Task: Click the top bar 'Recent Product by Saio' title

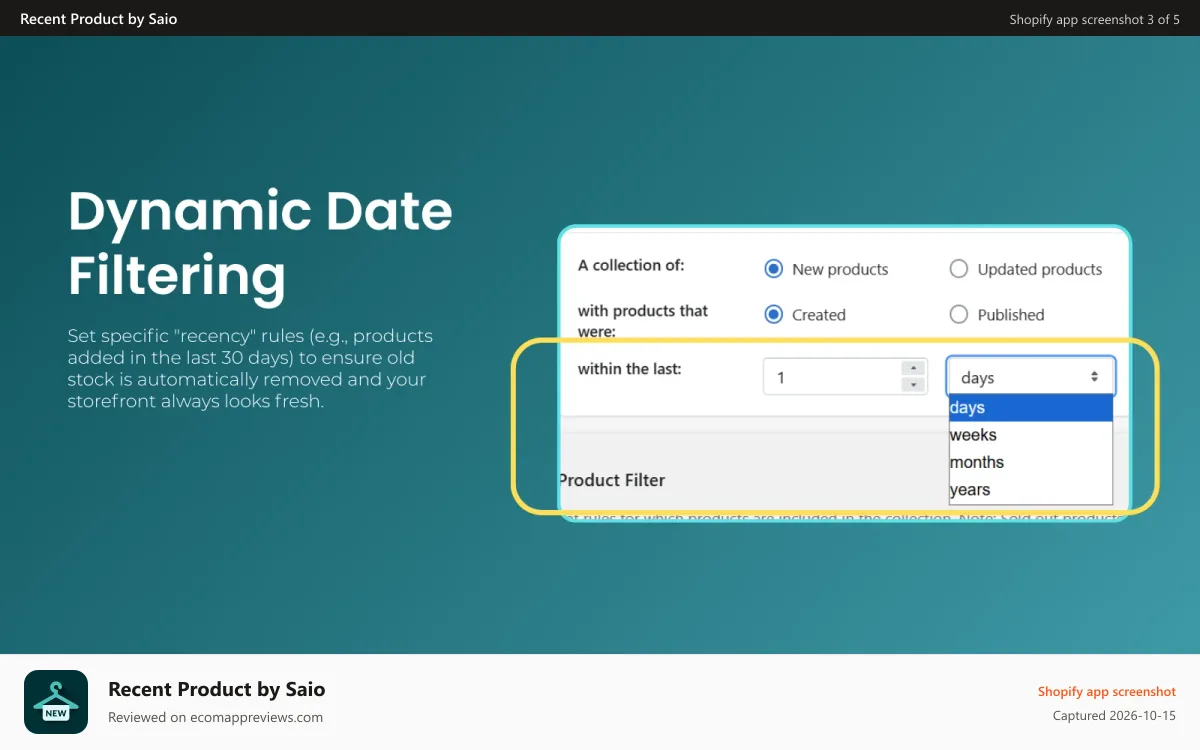Action: [99, 19]
